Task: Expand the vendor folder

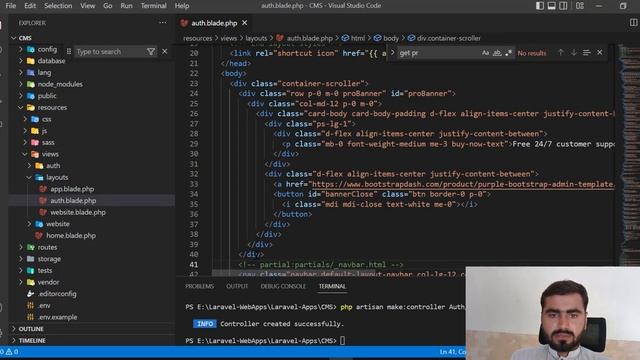Action: tap(48, 282)
